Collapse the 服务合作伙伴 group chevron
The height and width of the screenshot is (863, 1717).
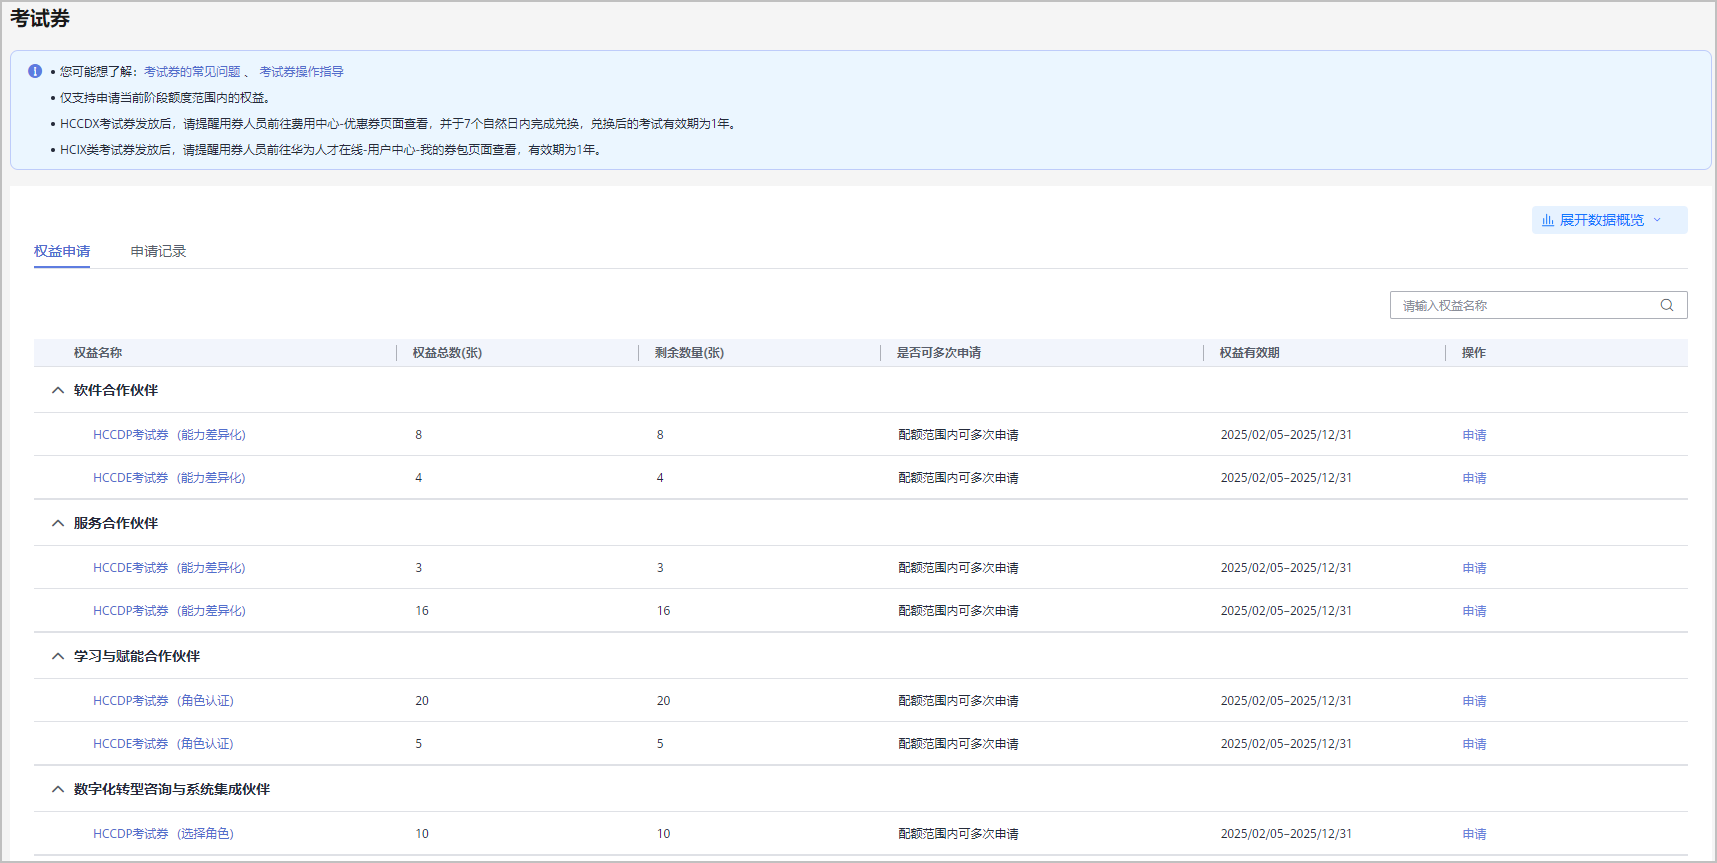[x=58, y=523]
